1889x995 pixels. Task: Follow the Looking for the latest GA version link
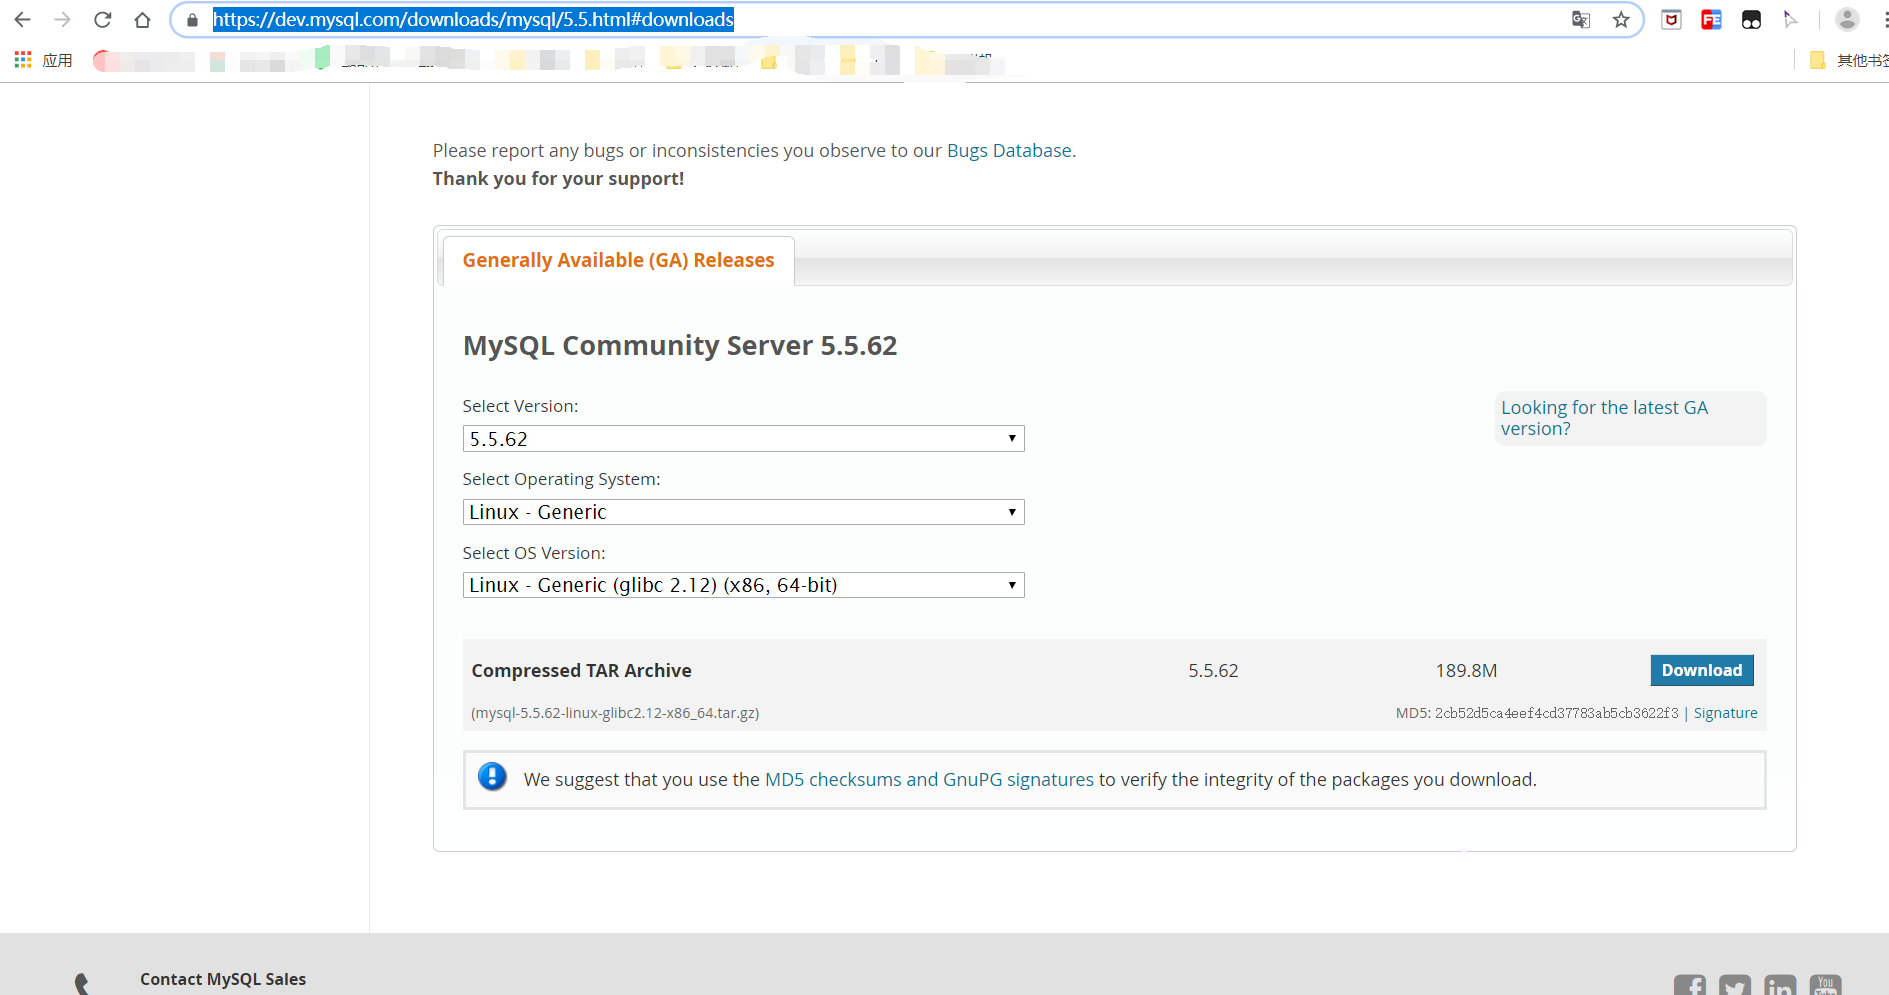[1604, 418]
